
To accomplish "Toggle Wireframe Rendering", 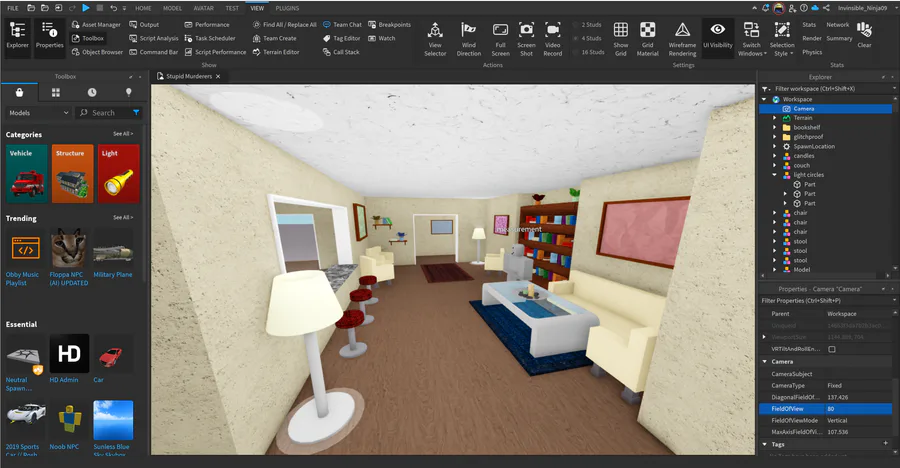I will pos(682,38).
